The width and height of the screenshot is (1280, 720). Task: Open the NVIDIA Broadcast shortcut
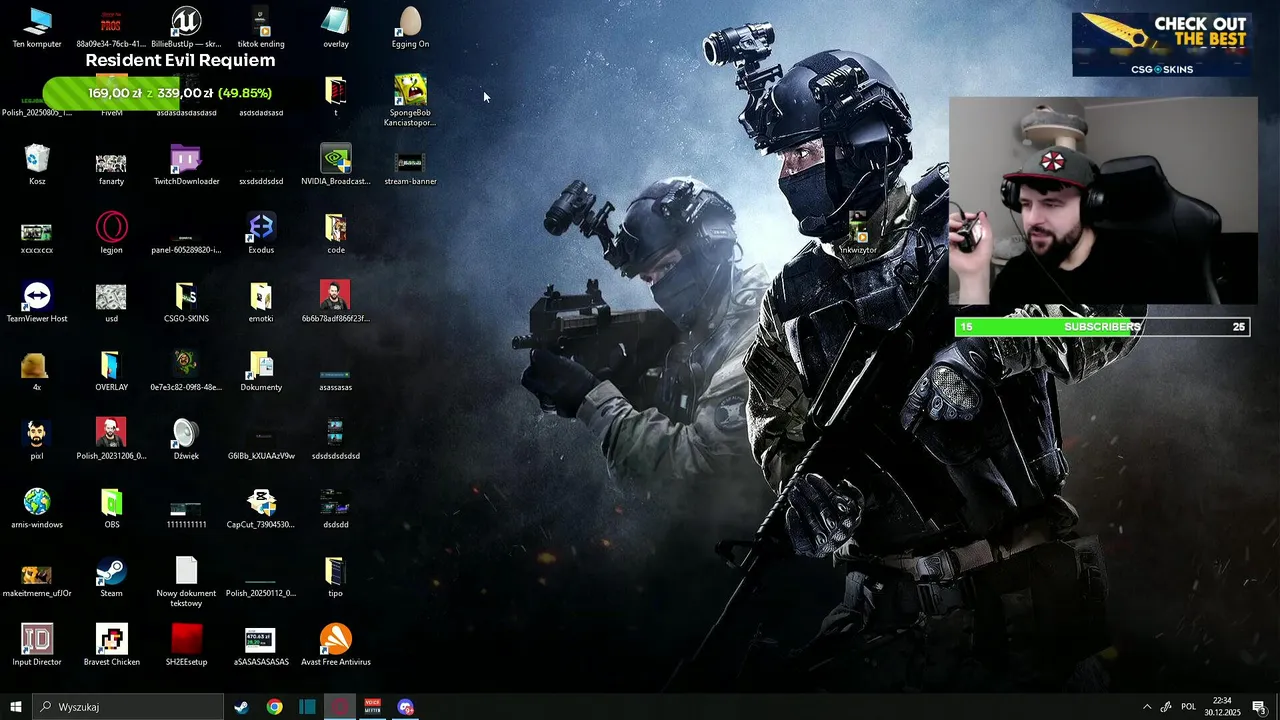(336, 164)
